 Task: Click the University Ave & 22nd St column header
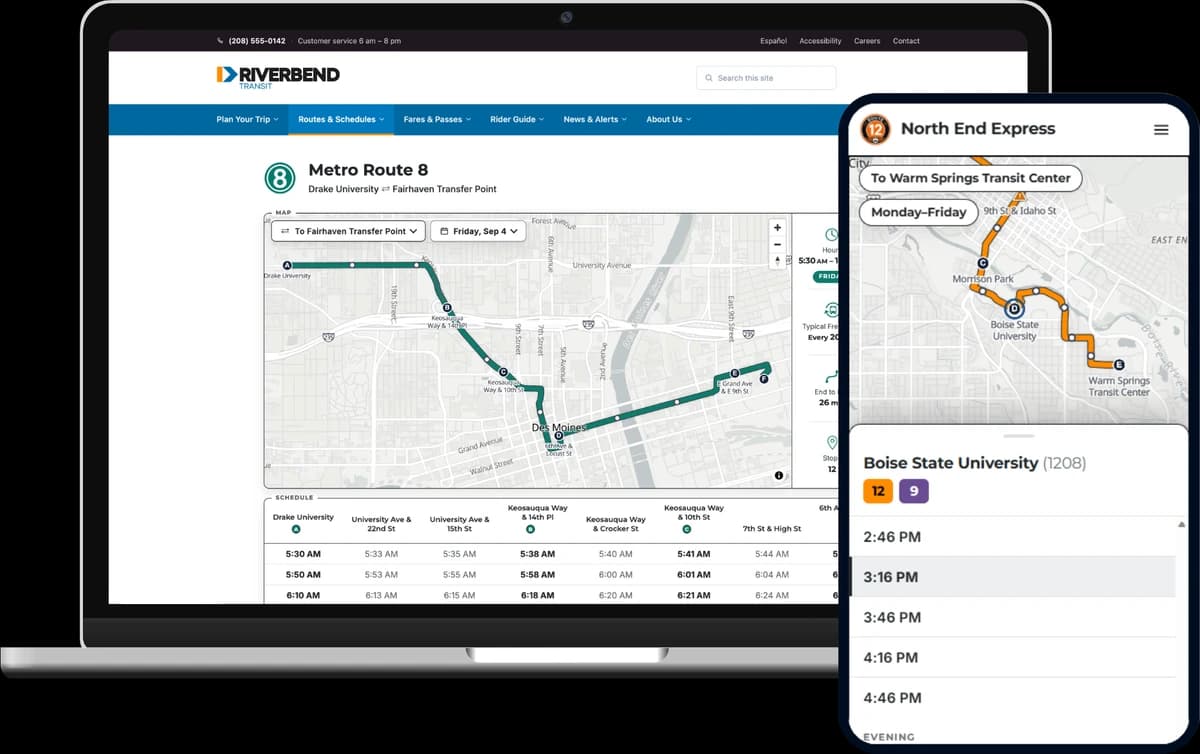(381, 524)
